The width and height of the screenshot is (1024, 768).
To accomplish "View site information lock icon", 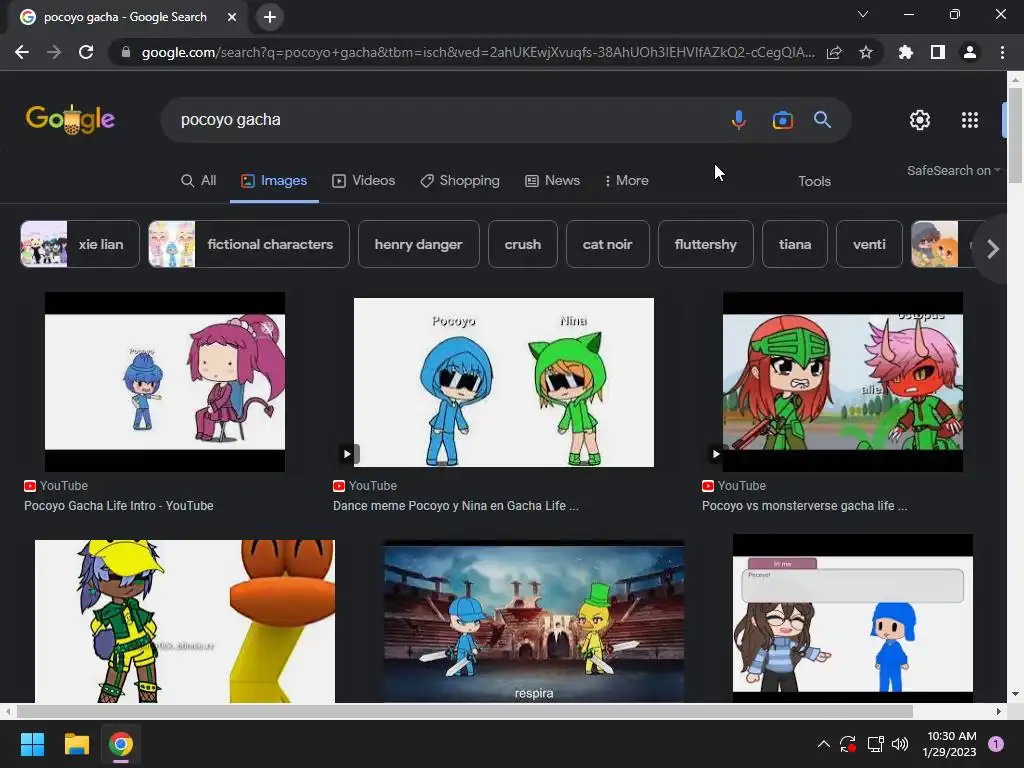I will coord(126,52).
